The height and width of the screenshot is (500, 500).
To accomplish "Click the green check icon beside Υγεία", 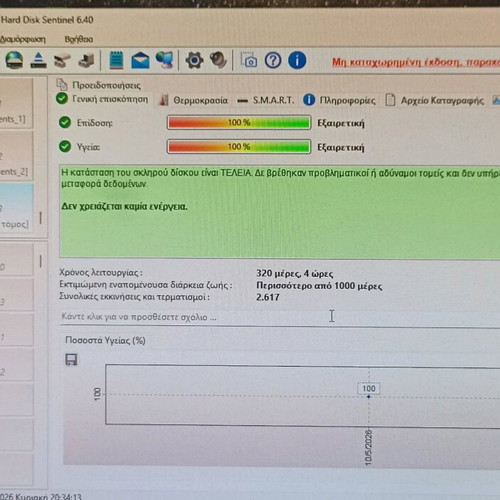I will (x=65, y=146).
